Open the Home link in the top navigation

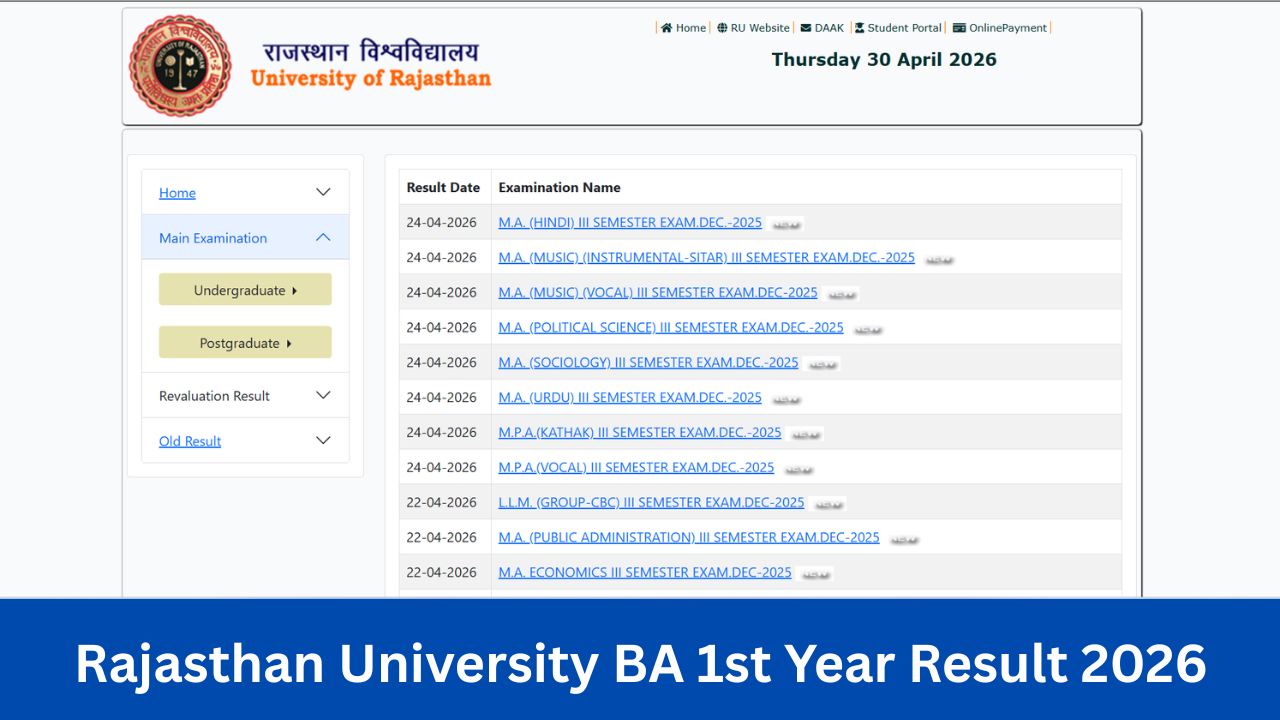click(x=691, y=28)
